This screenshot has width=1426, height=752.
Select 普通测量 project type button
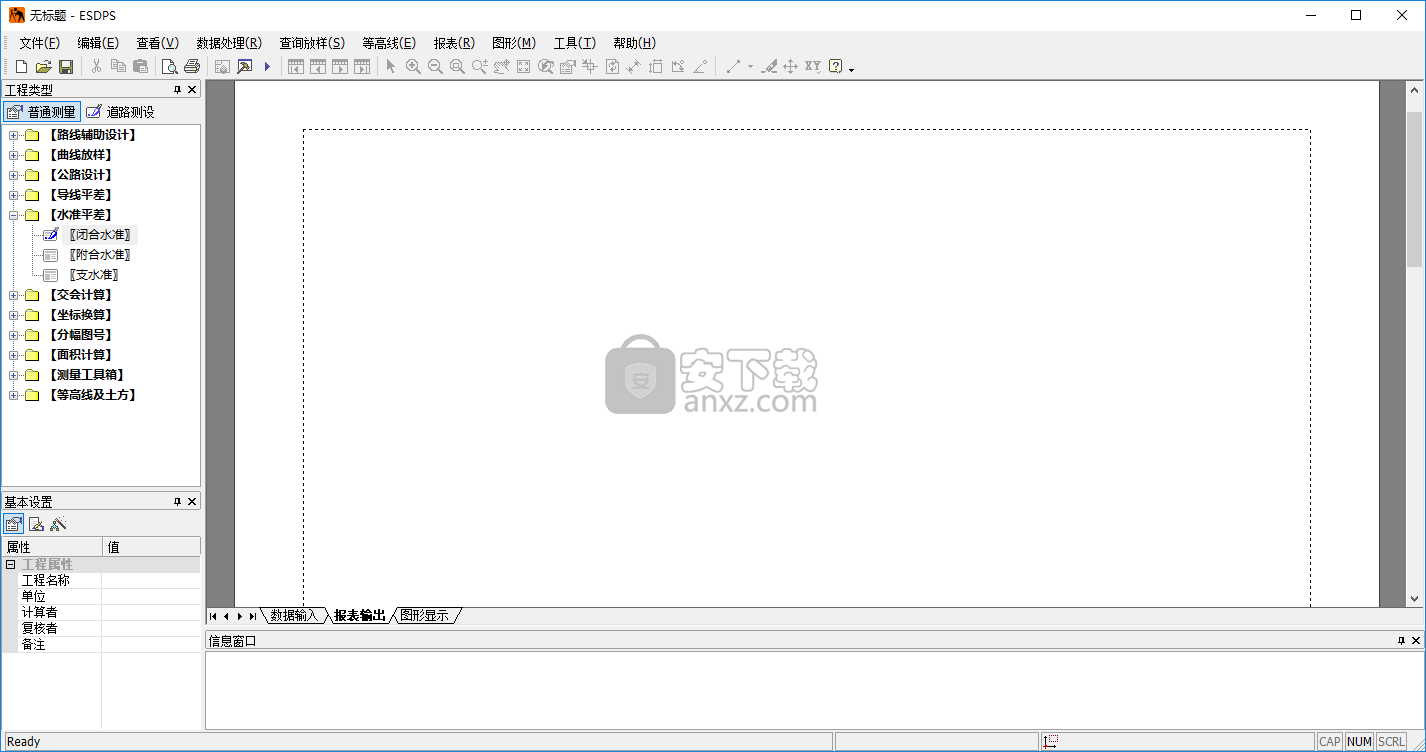click(41, 112)
